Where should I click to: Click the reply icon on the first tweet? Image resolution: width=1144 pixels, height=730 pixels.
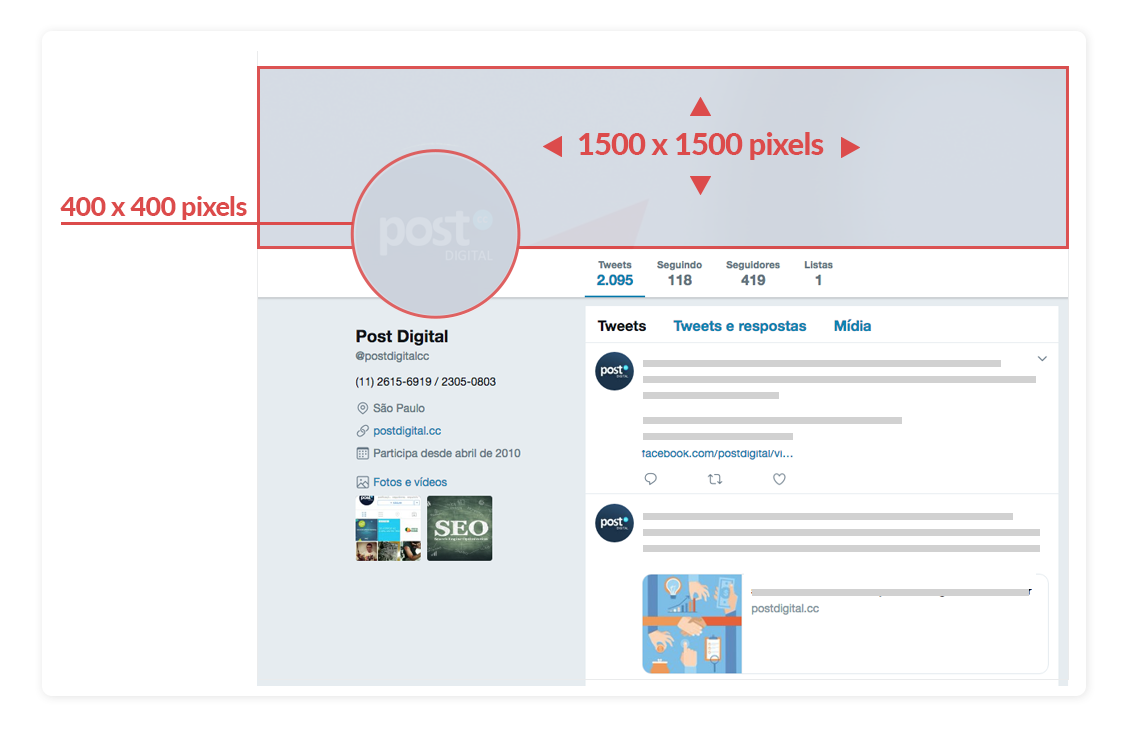click(x=651, y=479)
